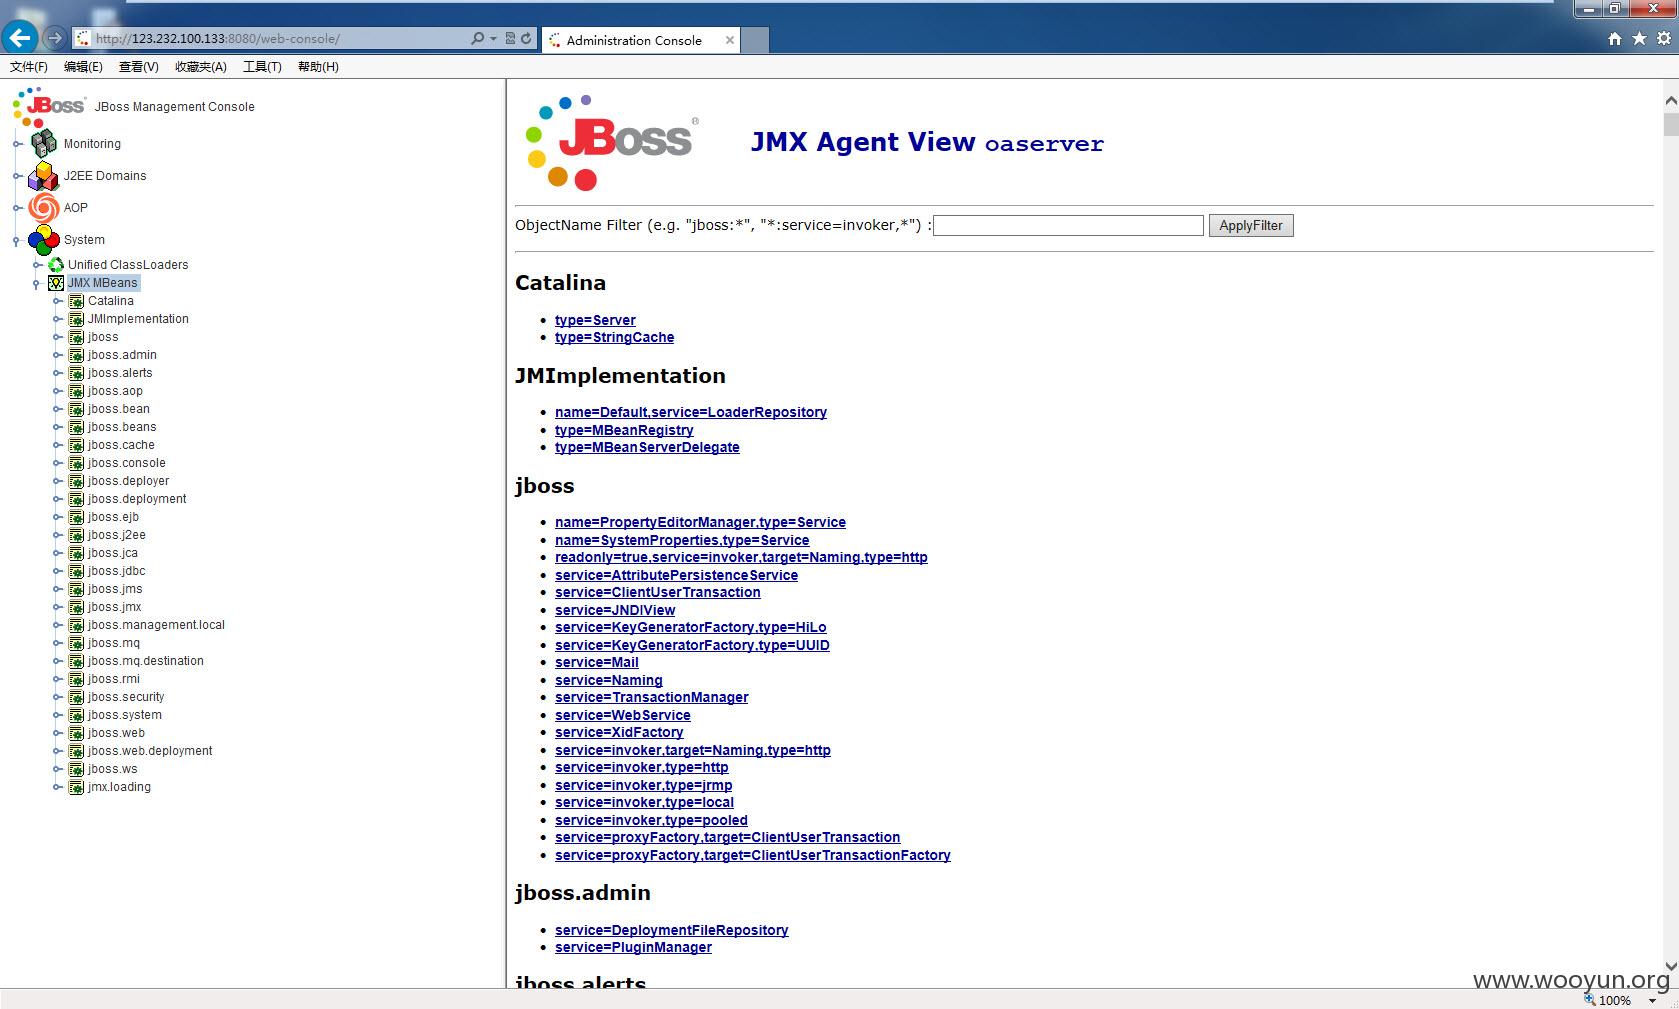Viewport: 1679px width, 1009px height.
Task: Click the J2EE Domains cube icon
Action: click(x=44, y=176)
